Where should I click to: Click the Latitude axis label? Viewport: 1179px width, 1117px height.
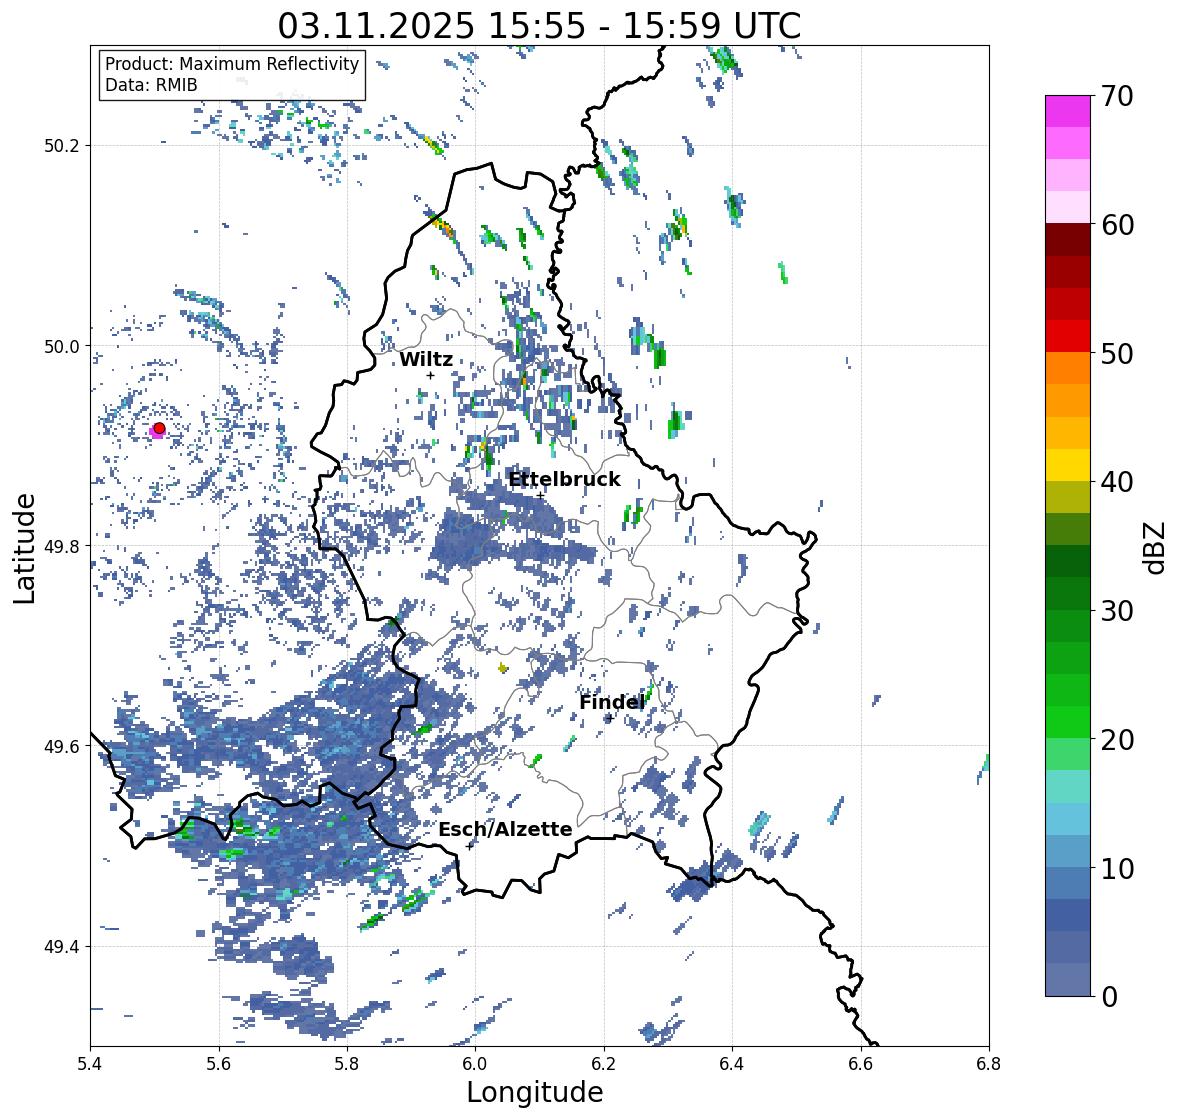(x=24, y=548)
